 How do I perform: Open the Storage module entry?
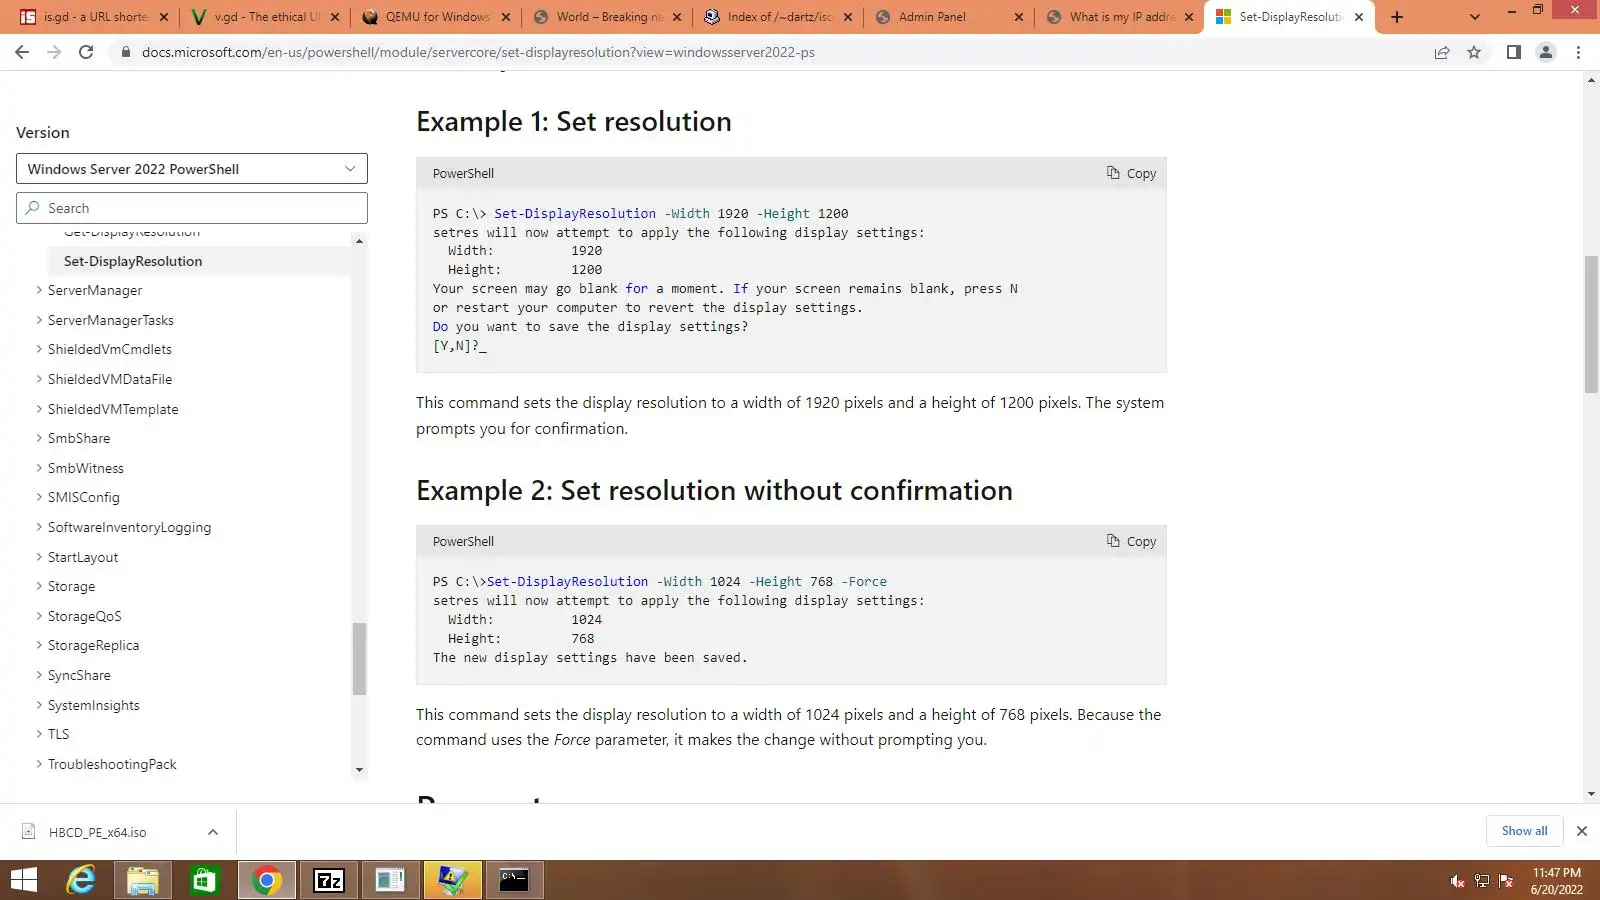point(71,586)
